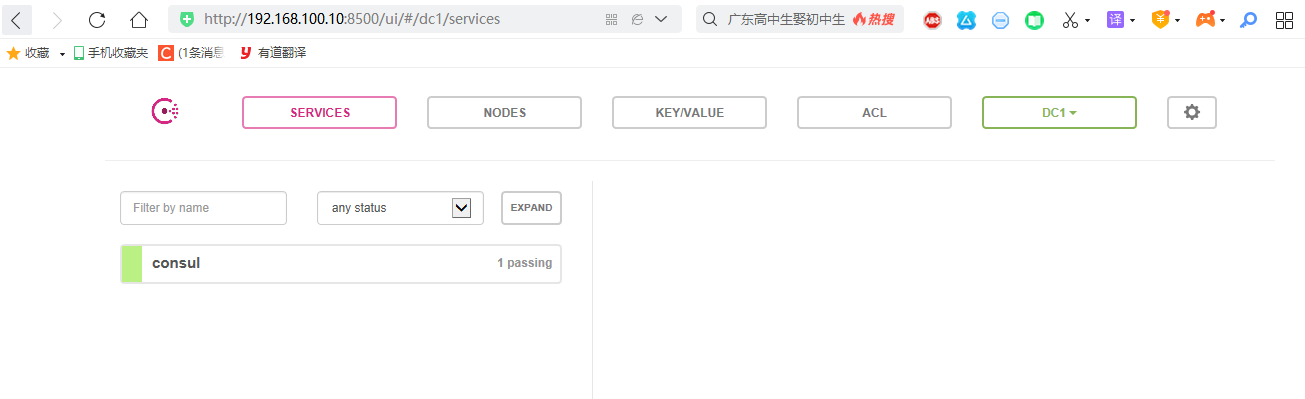Switch to the SERVICES tab
Screen dimensions: 1305x399
[320, 113]
